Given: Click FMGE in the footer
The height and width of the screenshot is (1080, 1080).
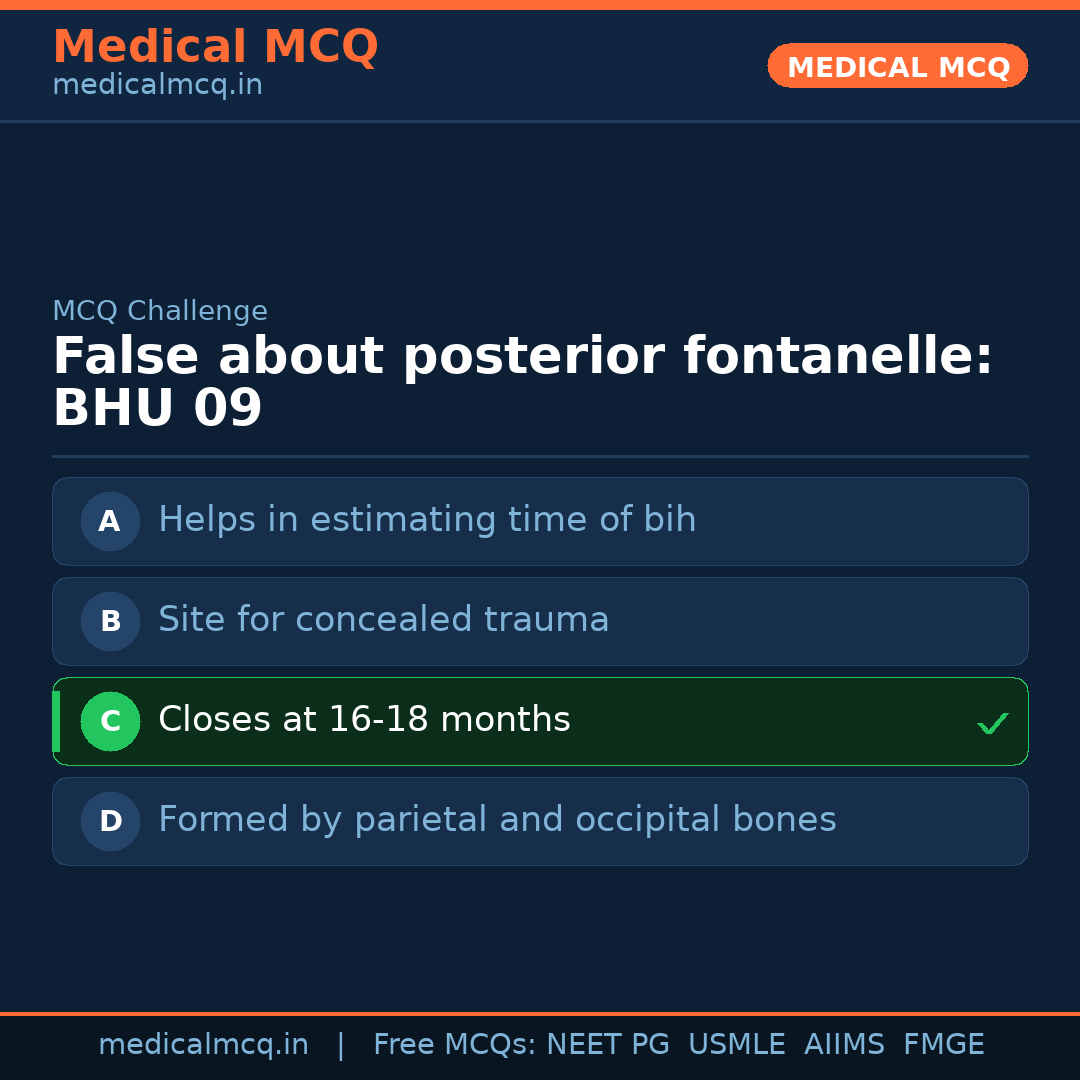Looking at the screenshot, I should (x=944, y=1045).
